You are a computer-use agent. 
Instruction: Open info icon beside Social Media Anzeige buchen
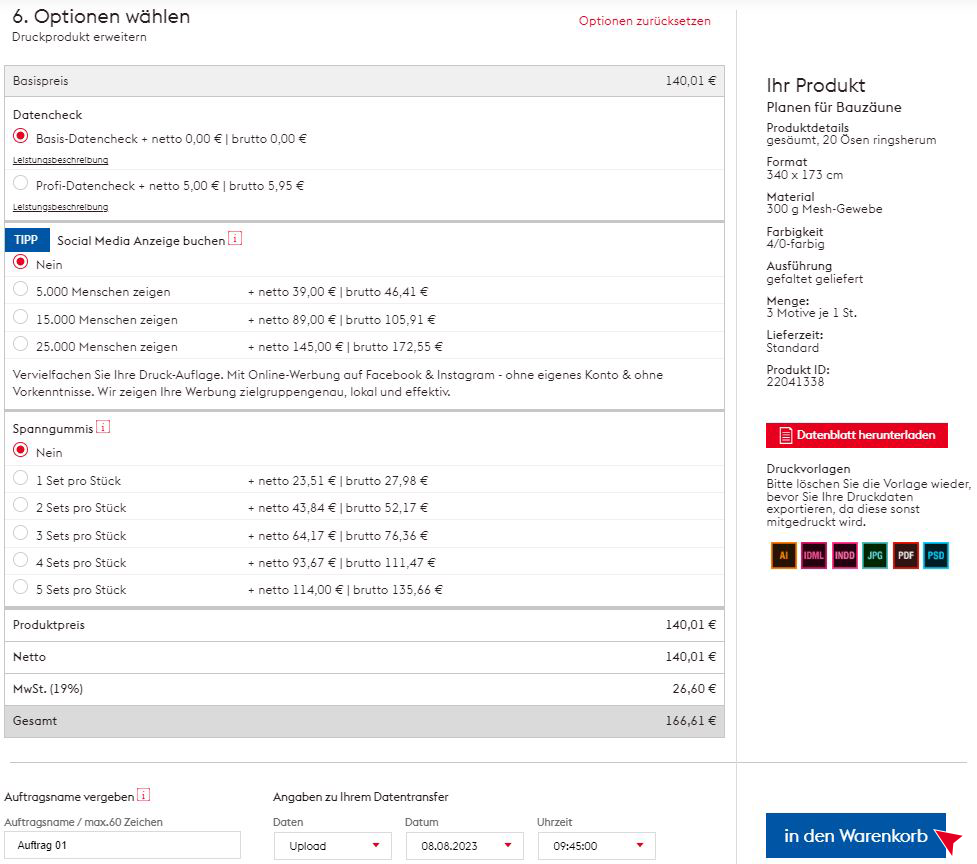(235, 239)
